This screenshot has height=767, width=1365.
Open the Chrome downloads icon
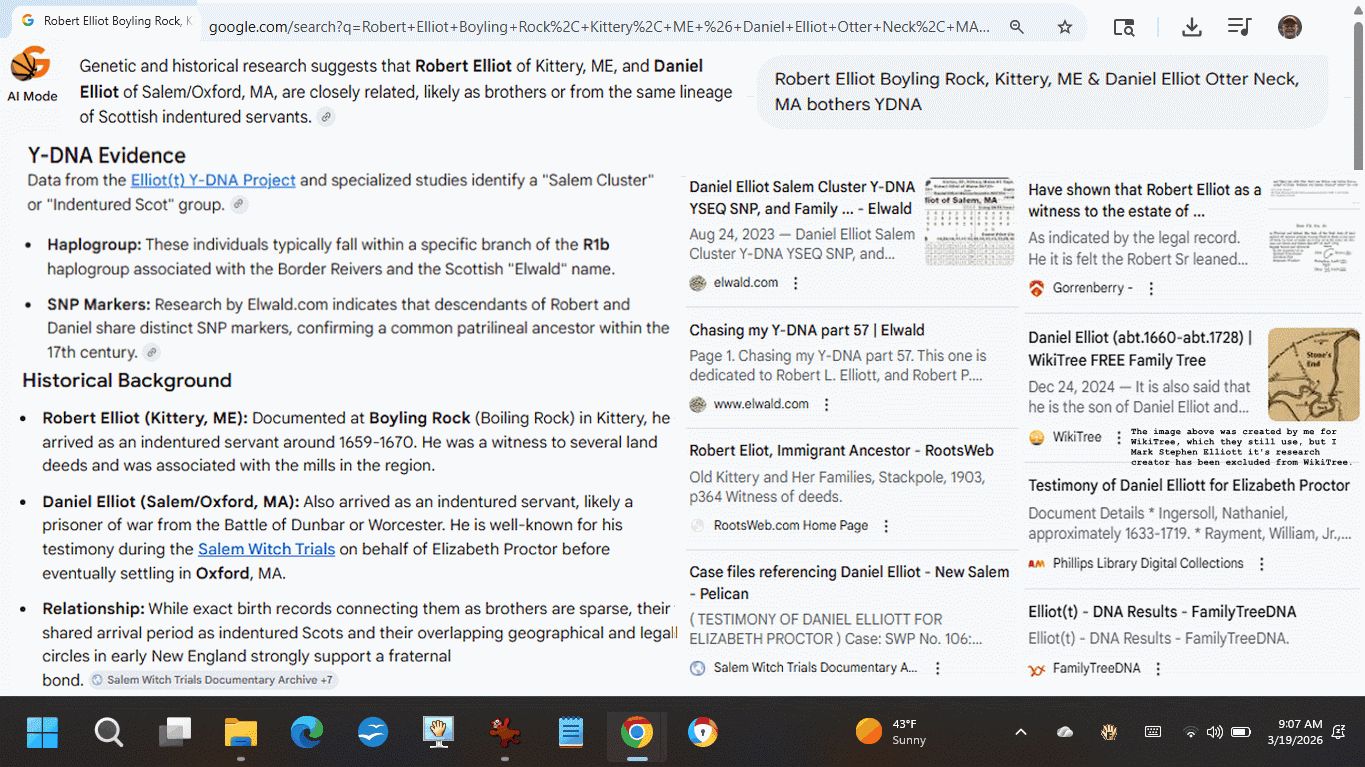(1191, 27)
